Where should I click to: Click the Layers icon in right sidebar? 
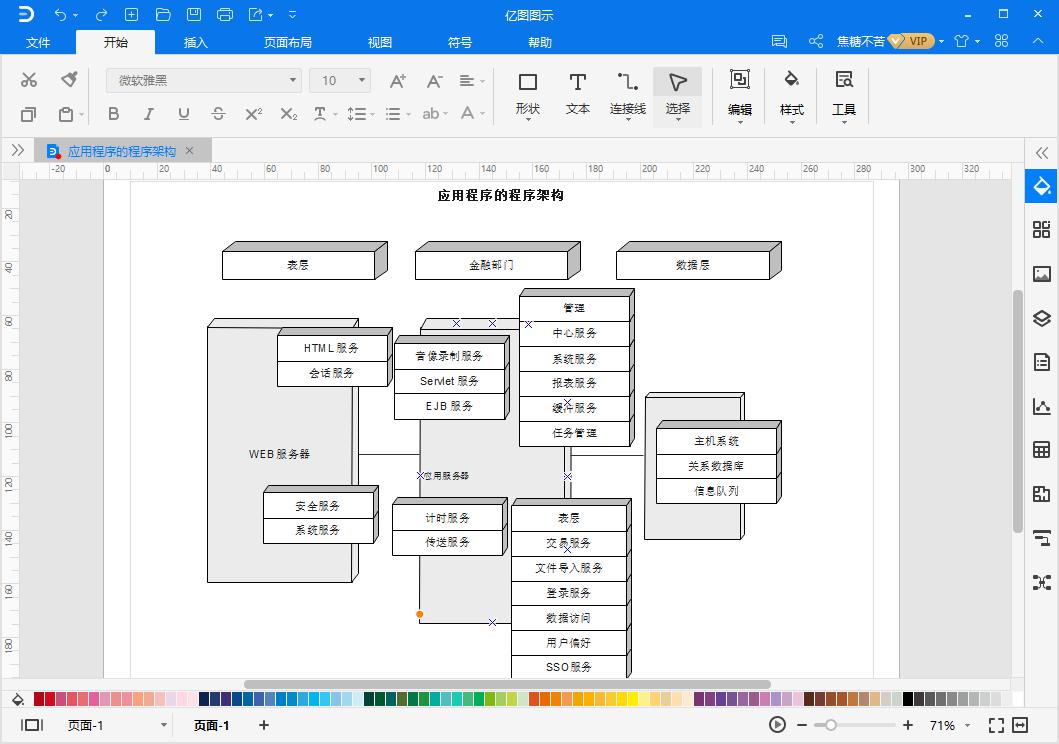coord(1041,318)
